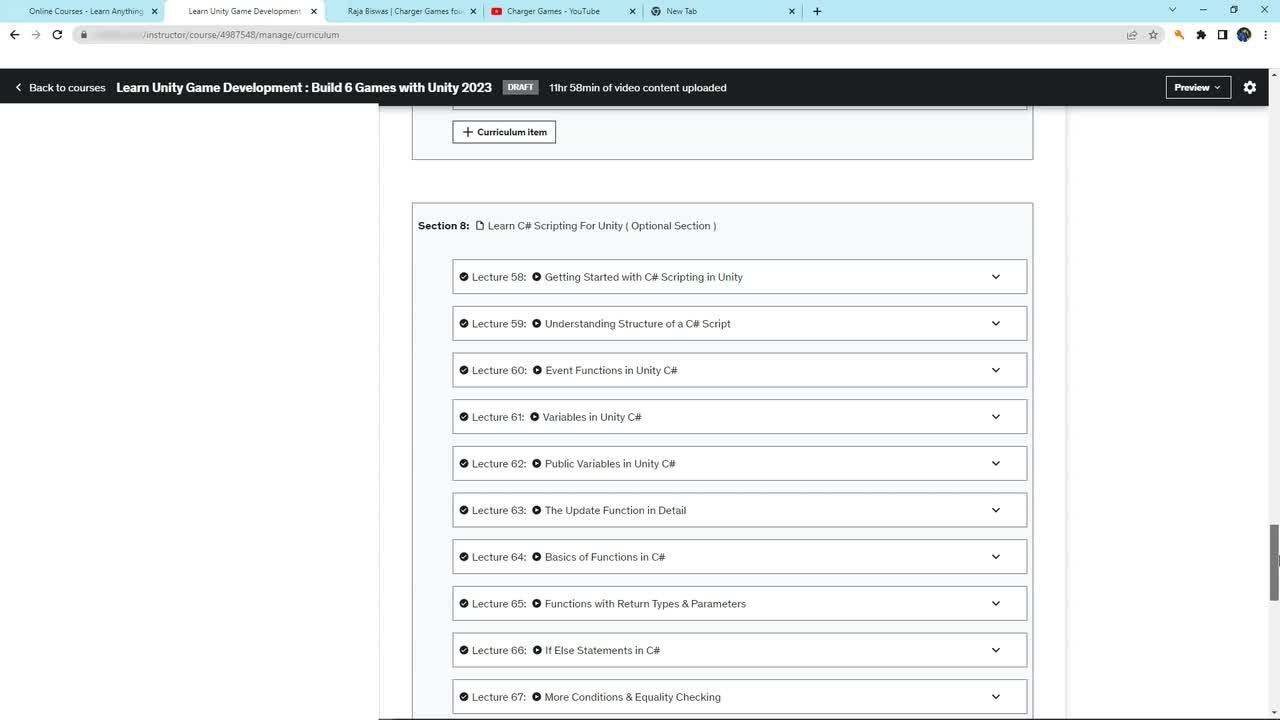
Task: Click the '11hr 58min of video content uploaded' text
Action: click(x=638, y=87)
